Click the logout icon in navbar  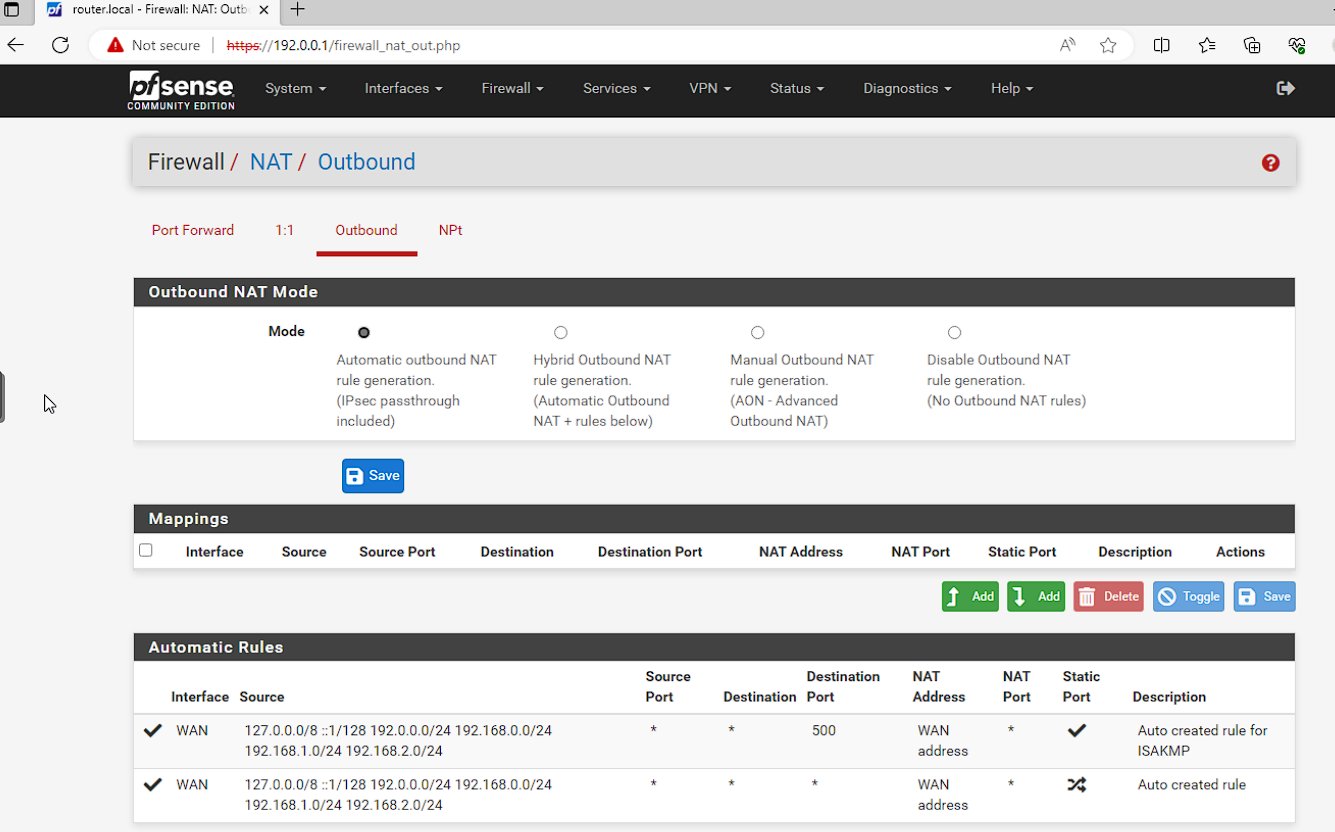[x=1286, y=89]
